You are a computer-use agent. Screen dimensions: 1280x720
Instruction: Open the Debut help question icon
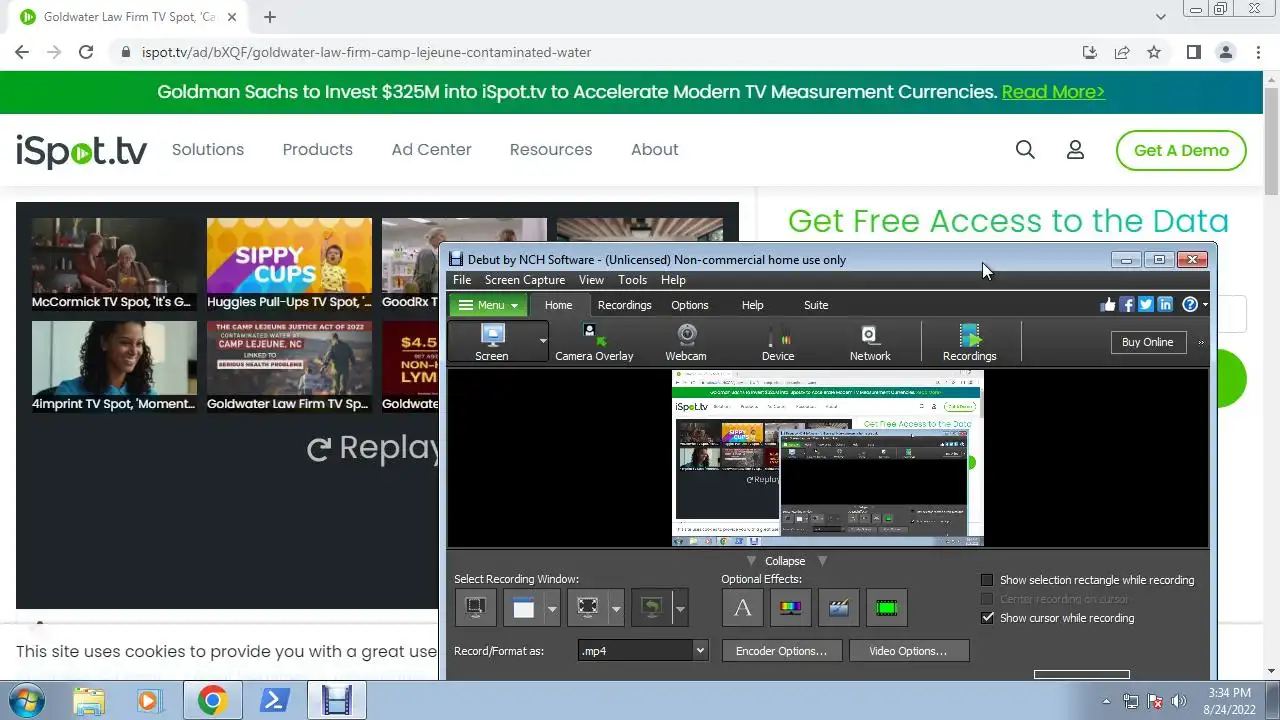click(1190, 305)
